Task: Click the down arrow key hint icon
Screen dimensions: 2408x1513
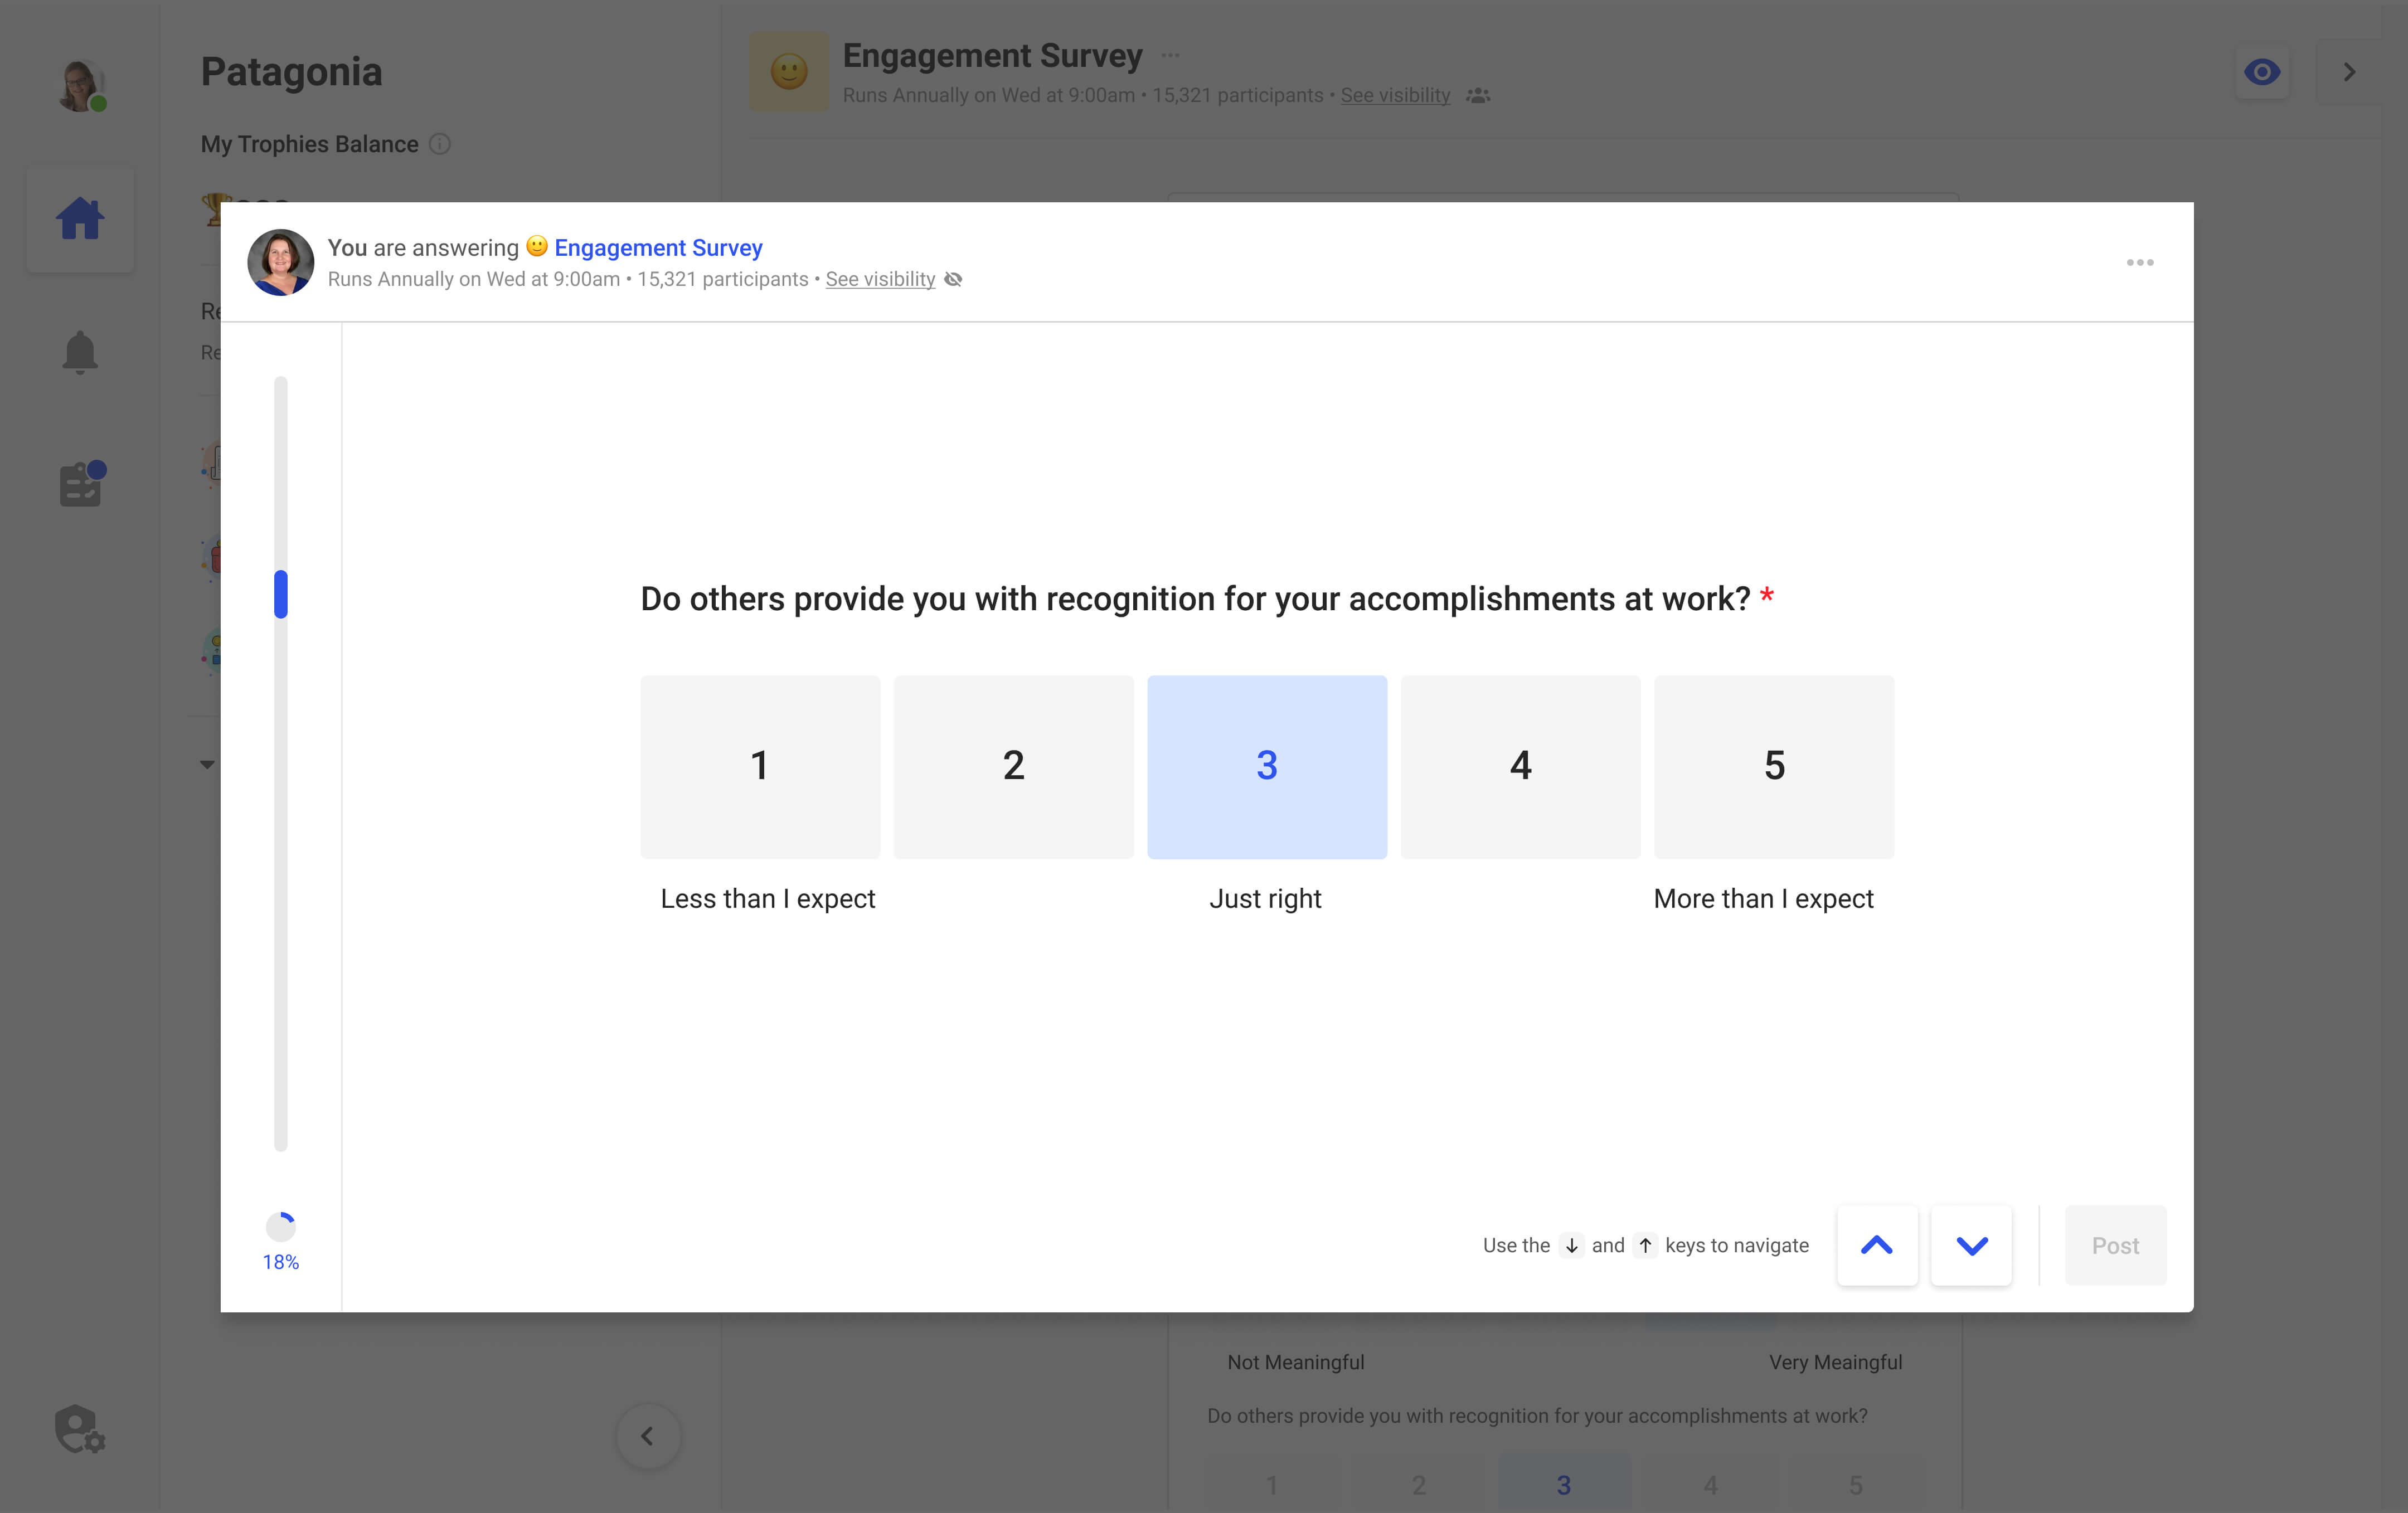Action: (x=1571, y=1245)
